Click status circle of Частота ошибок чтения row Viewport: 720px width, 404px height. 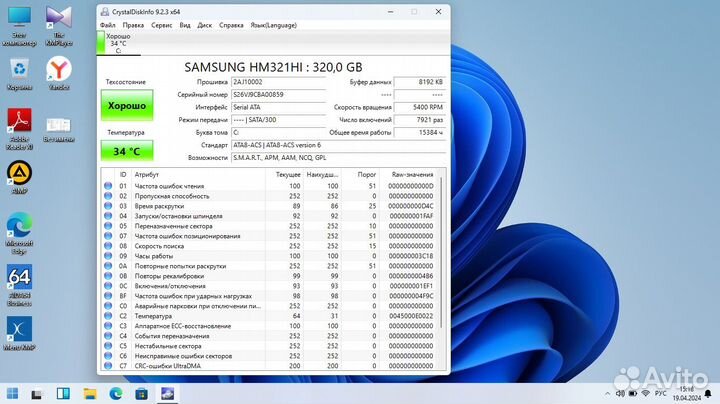[108, 186]
